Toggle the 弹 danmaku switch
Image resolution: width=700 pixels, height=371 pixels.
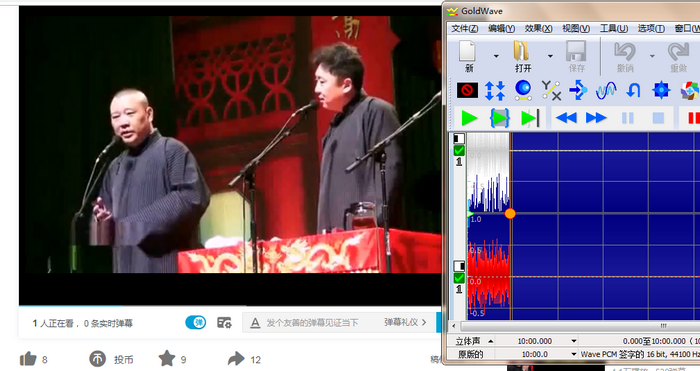pos(196,322)
